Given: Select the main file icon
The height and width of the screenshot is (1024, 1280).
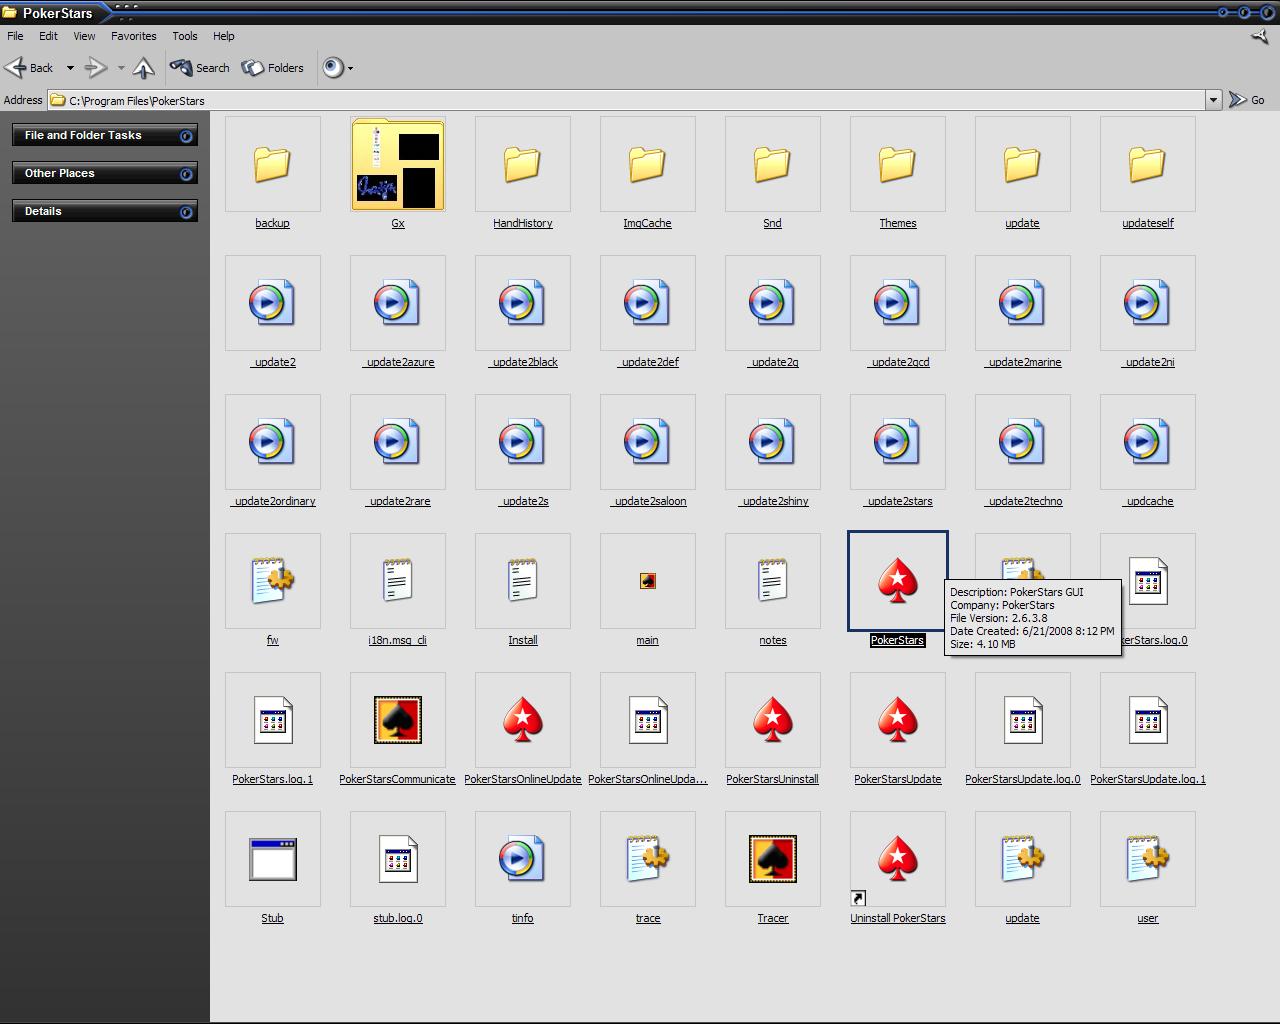Looking at the screenshot, I should coord(647,581).
